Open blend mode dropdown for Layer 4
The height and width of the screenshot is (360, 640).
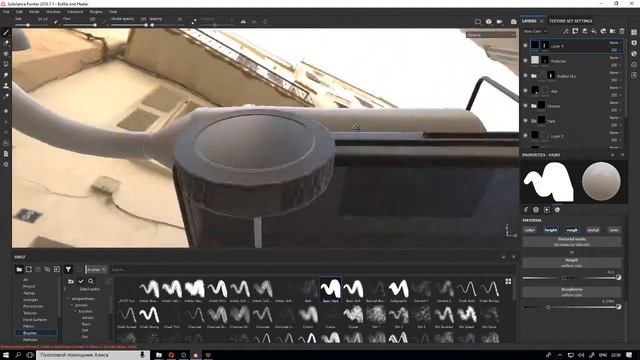coord(616,42)
